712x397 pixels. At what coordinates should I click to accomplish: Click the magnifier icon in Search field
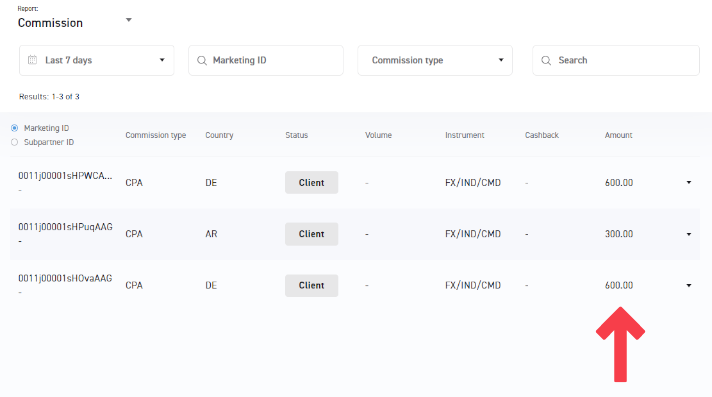tap(546, 60)
